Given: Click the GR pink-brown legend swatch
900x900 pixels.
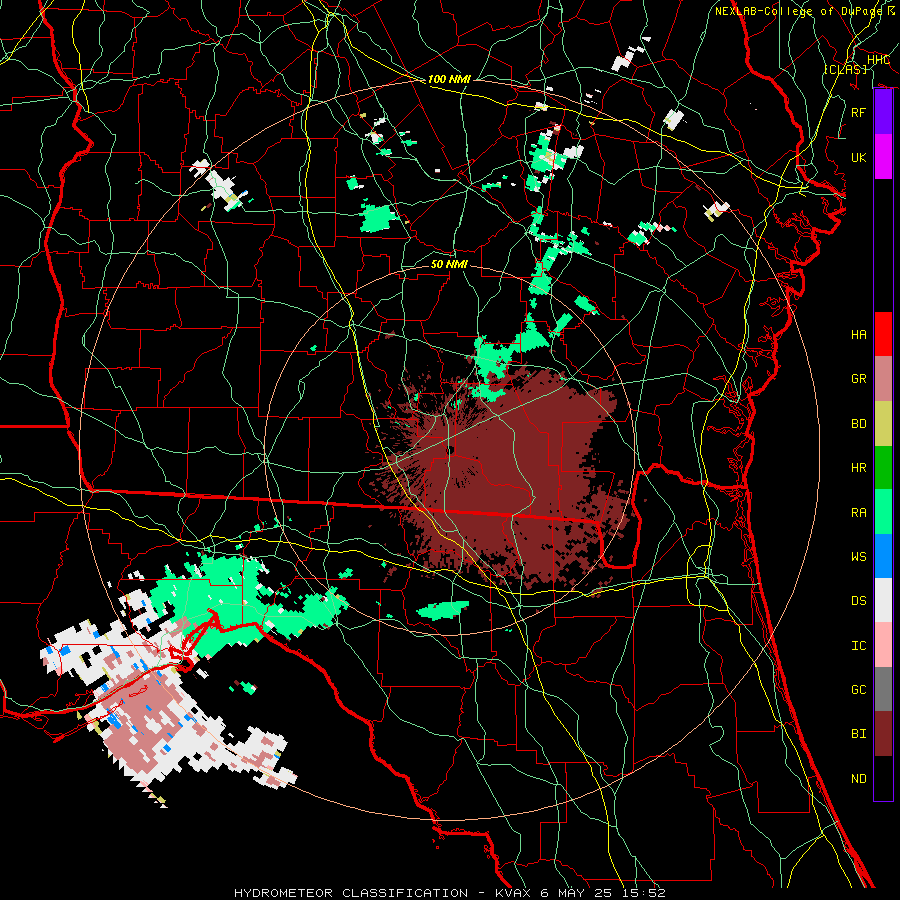Looking at the screenshot, I should click(883, 378).
